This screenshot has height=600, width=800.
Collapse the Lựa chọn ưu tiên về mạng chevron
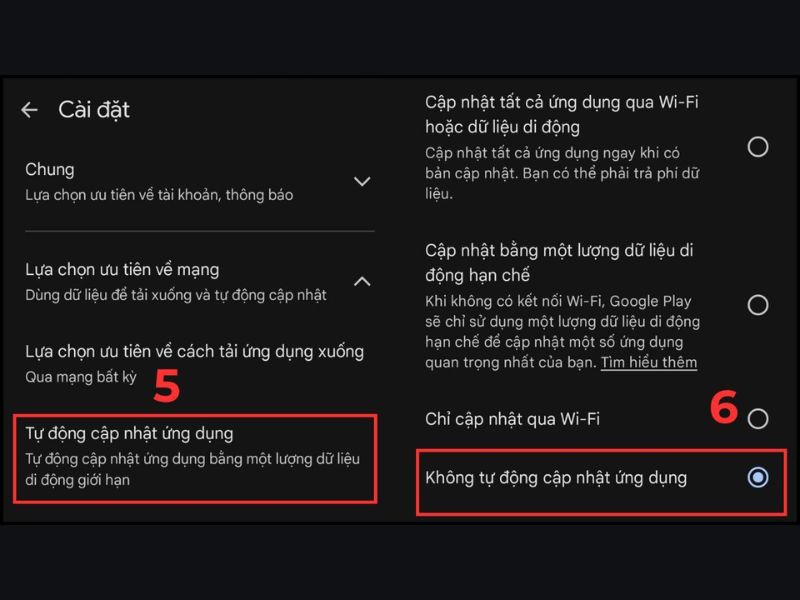click(362, 281)
